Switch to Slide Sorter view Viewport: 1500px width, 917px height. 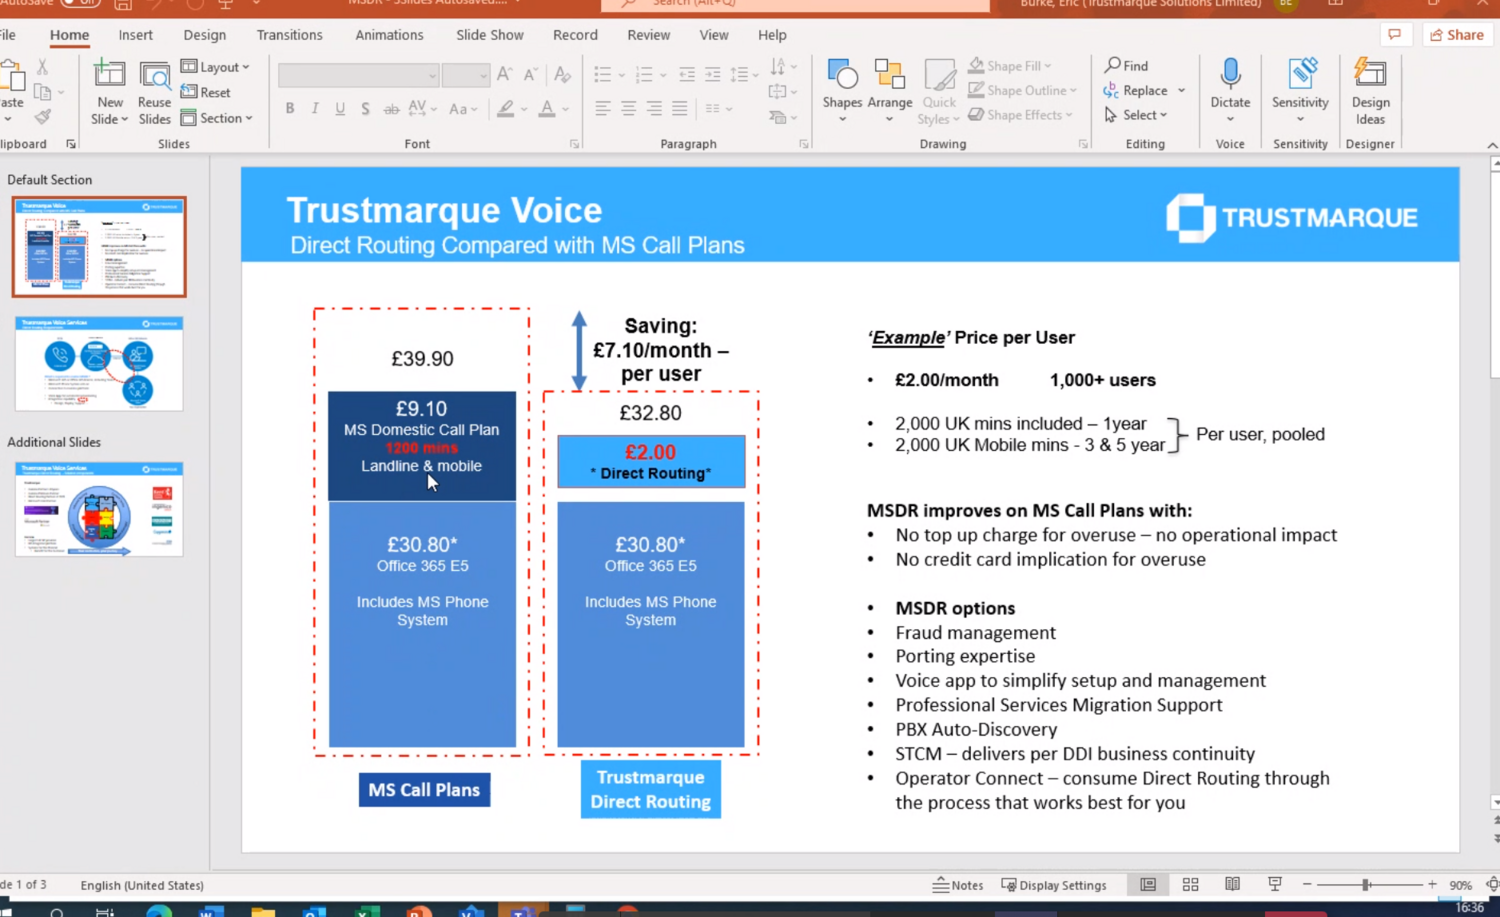click(1190, 885)
